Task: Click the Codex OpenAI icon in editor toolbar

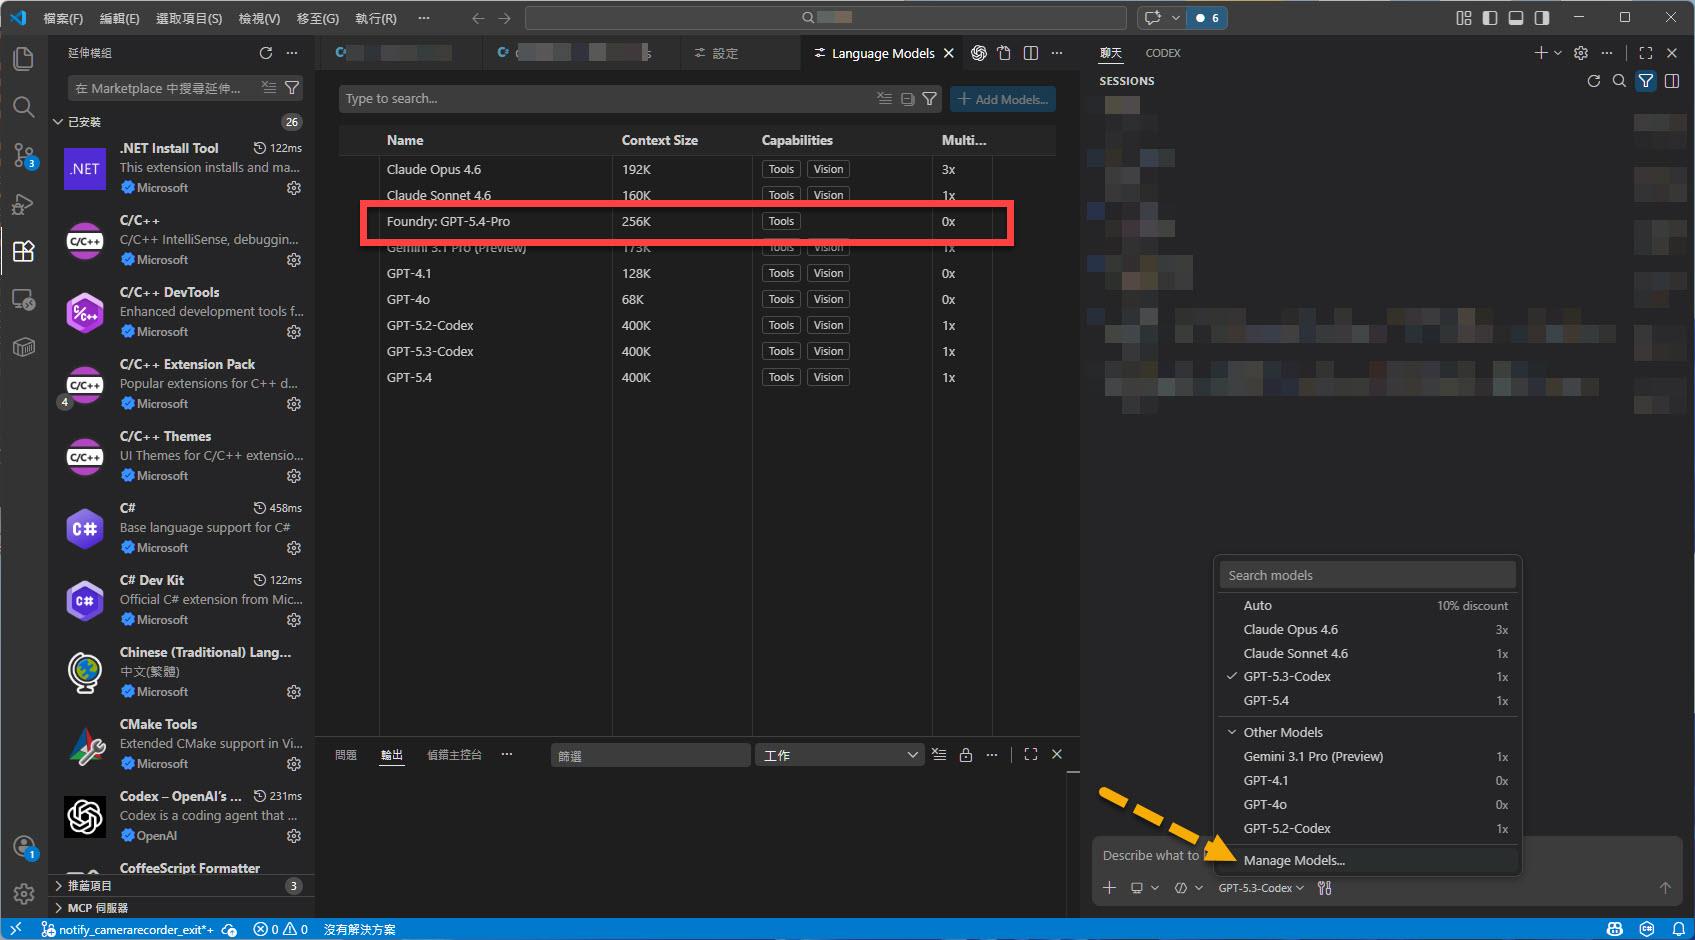Action: 979,53
